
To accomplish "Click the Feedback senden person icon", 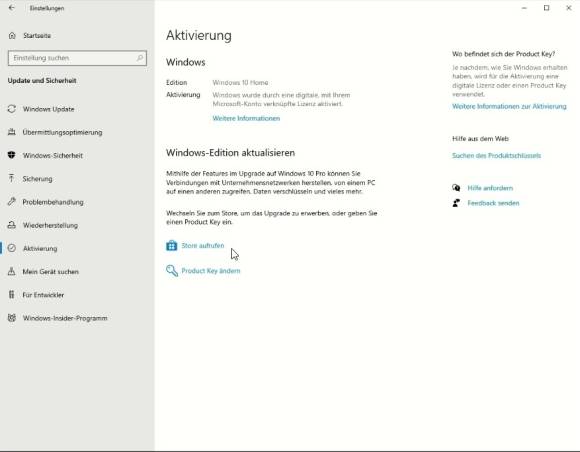I will tap(456, 203).
